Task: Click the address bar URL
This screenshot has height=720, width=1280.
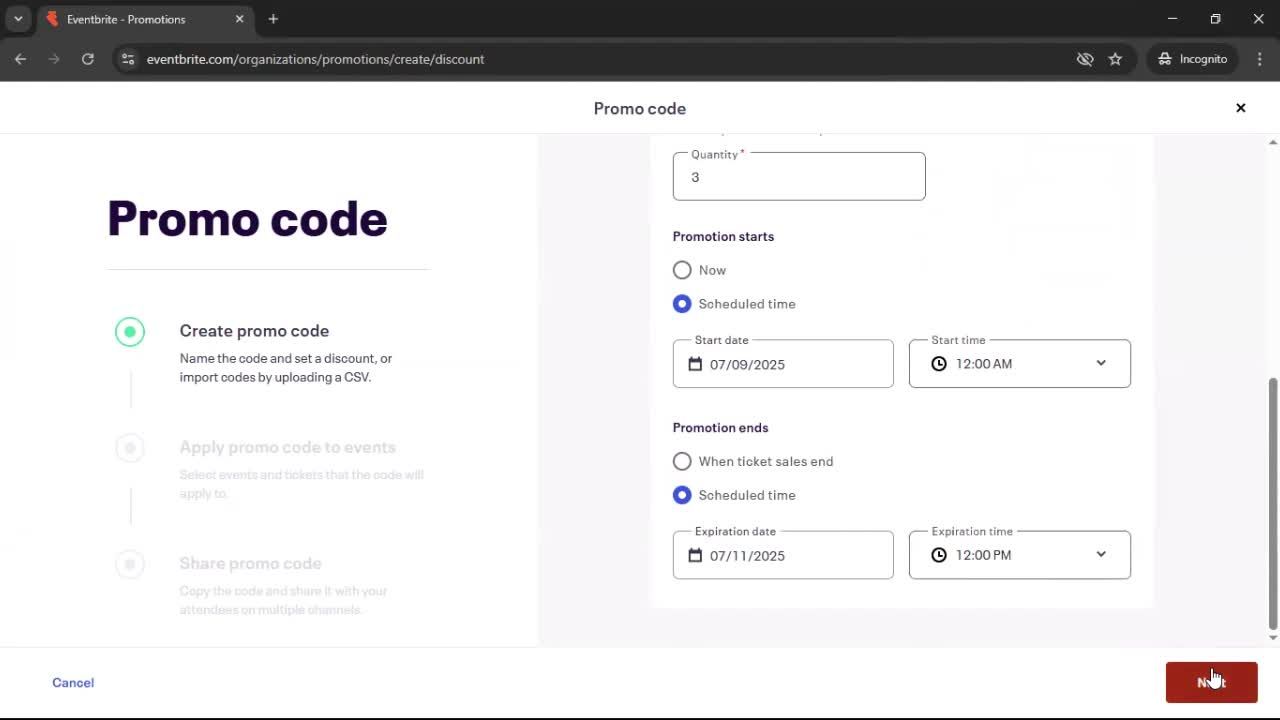Action: (315, 59)
